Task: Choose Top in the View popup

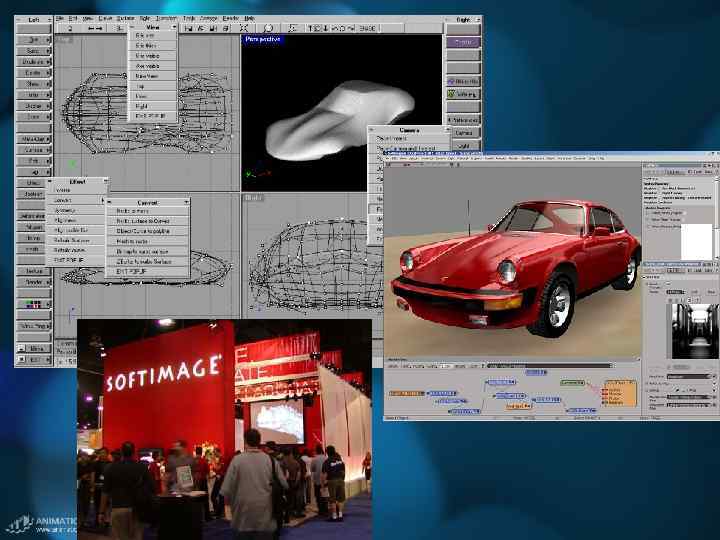Action: [152, 86]
